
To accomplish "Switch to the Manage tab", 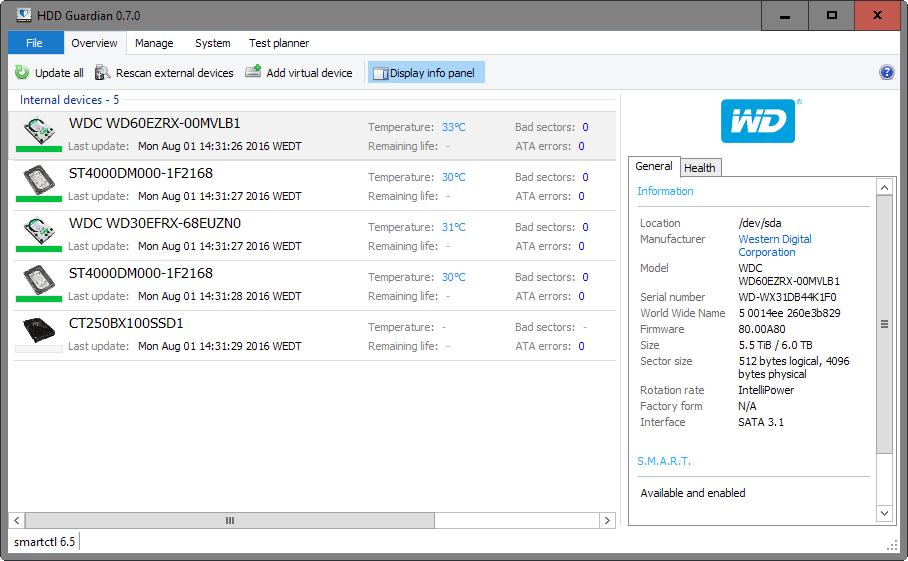I will pos(154,43).
